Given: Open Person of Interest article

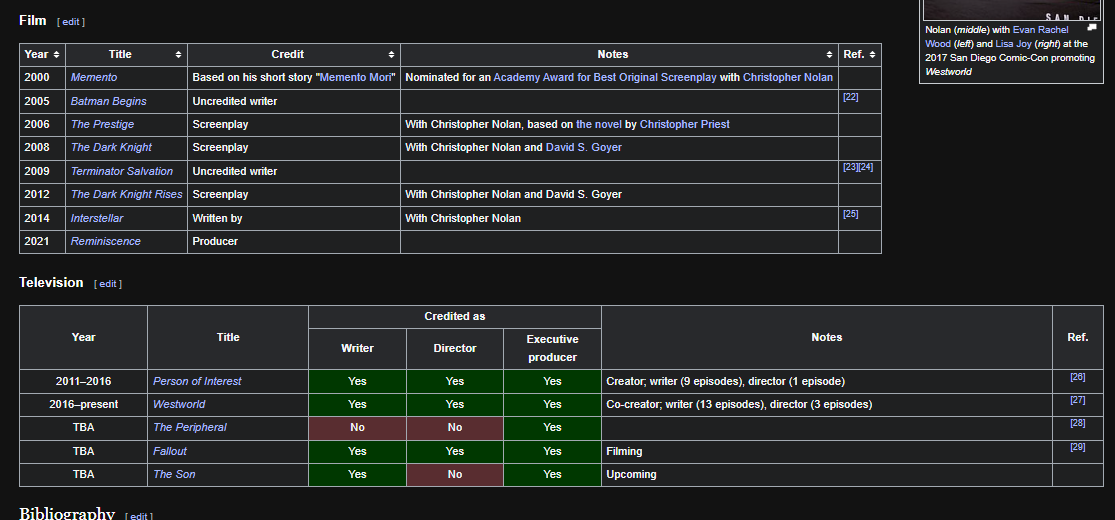Looking at the screenshot, I should pyautogui.click(x=197, y=381).
